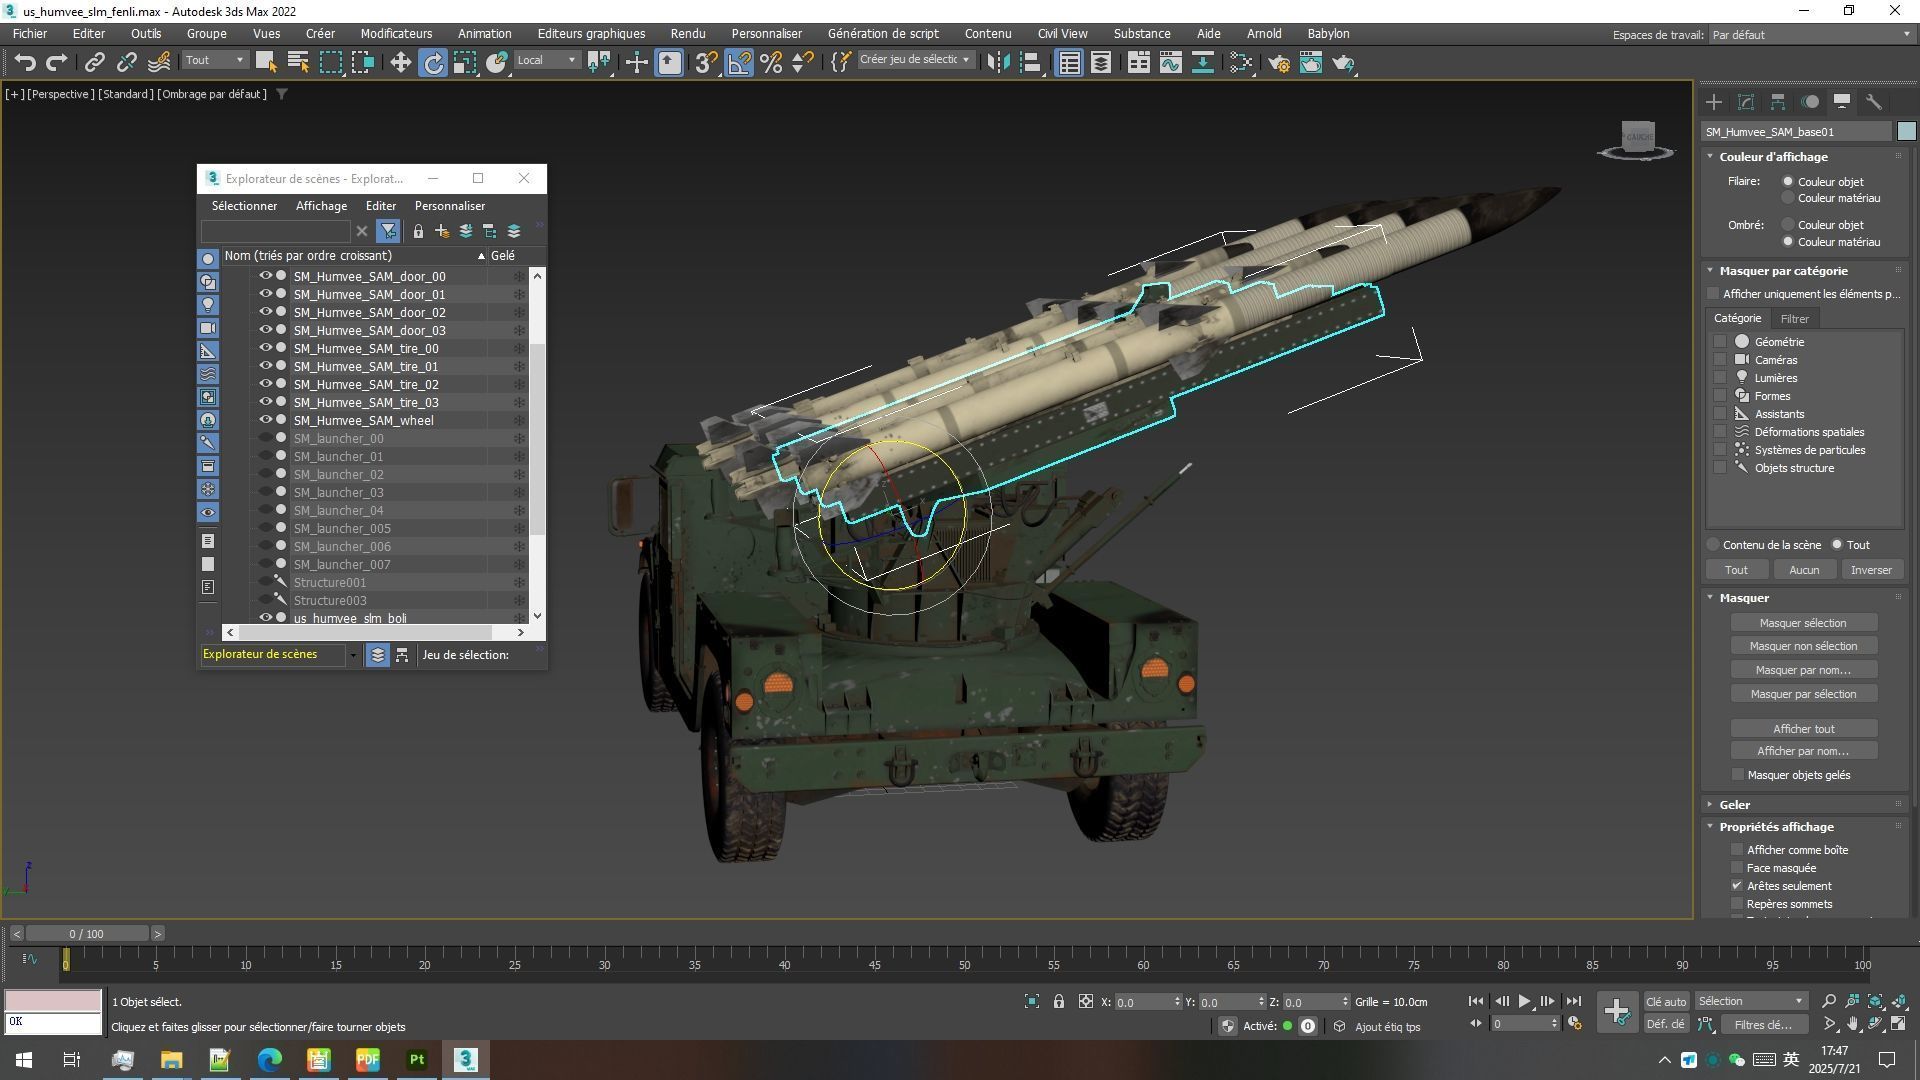Activate the Select Object tool

pos(265,63)
